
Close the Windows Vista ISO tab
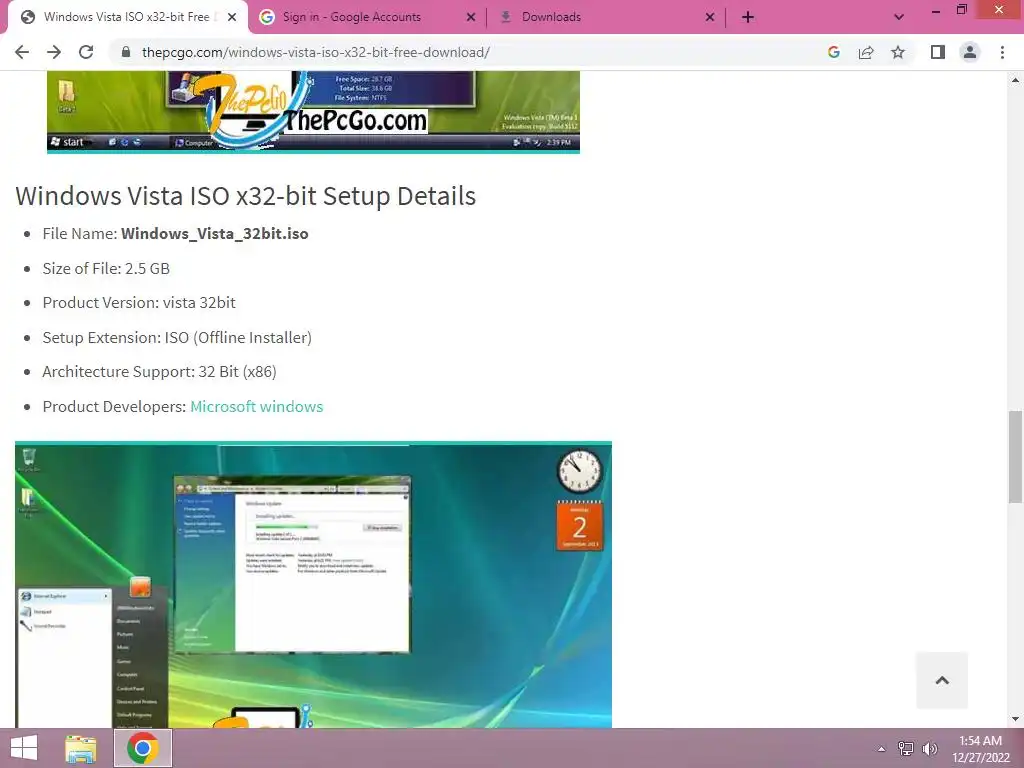[232, 17]
